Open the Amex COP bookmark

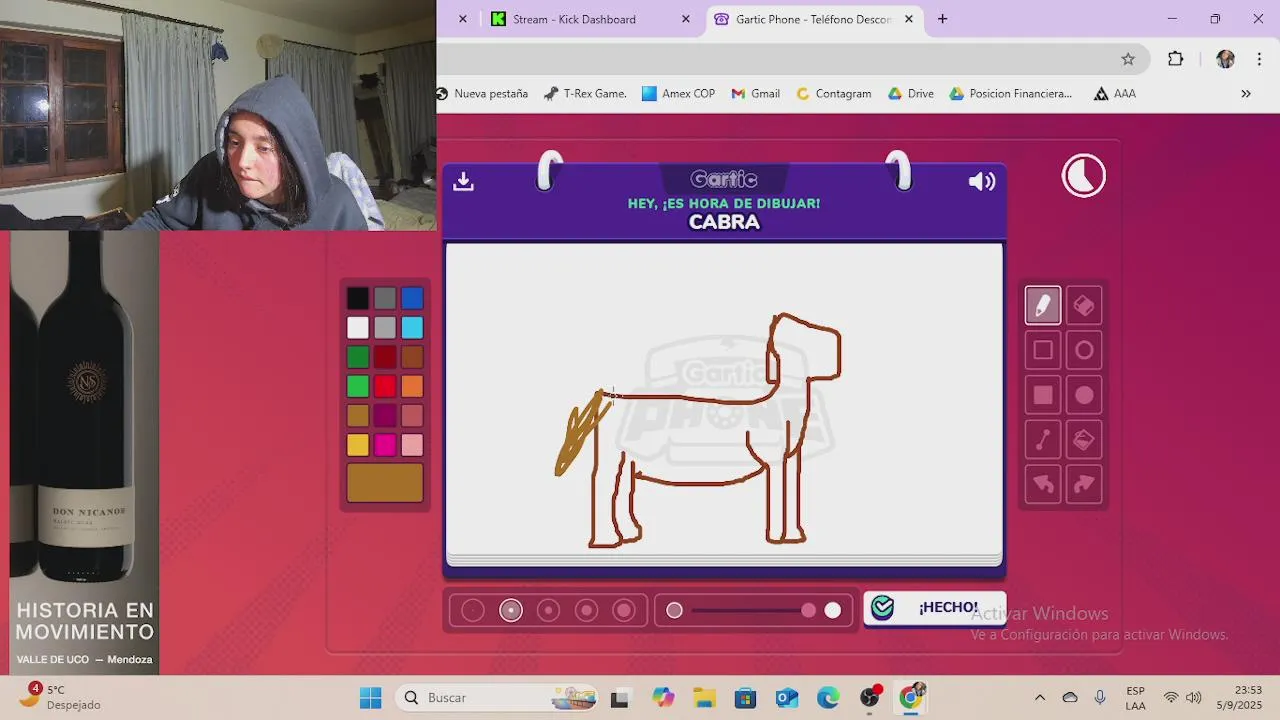coord(678,93)
